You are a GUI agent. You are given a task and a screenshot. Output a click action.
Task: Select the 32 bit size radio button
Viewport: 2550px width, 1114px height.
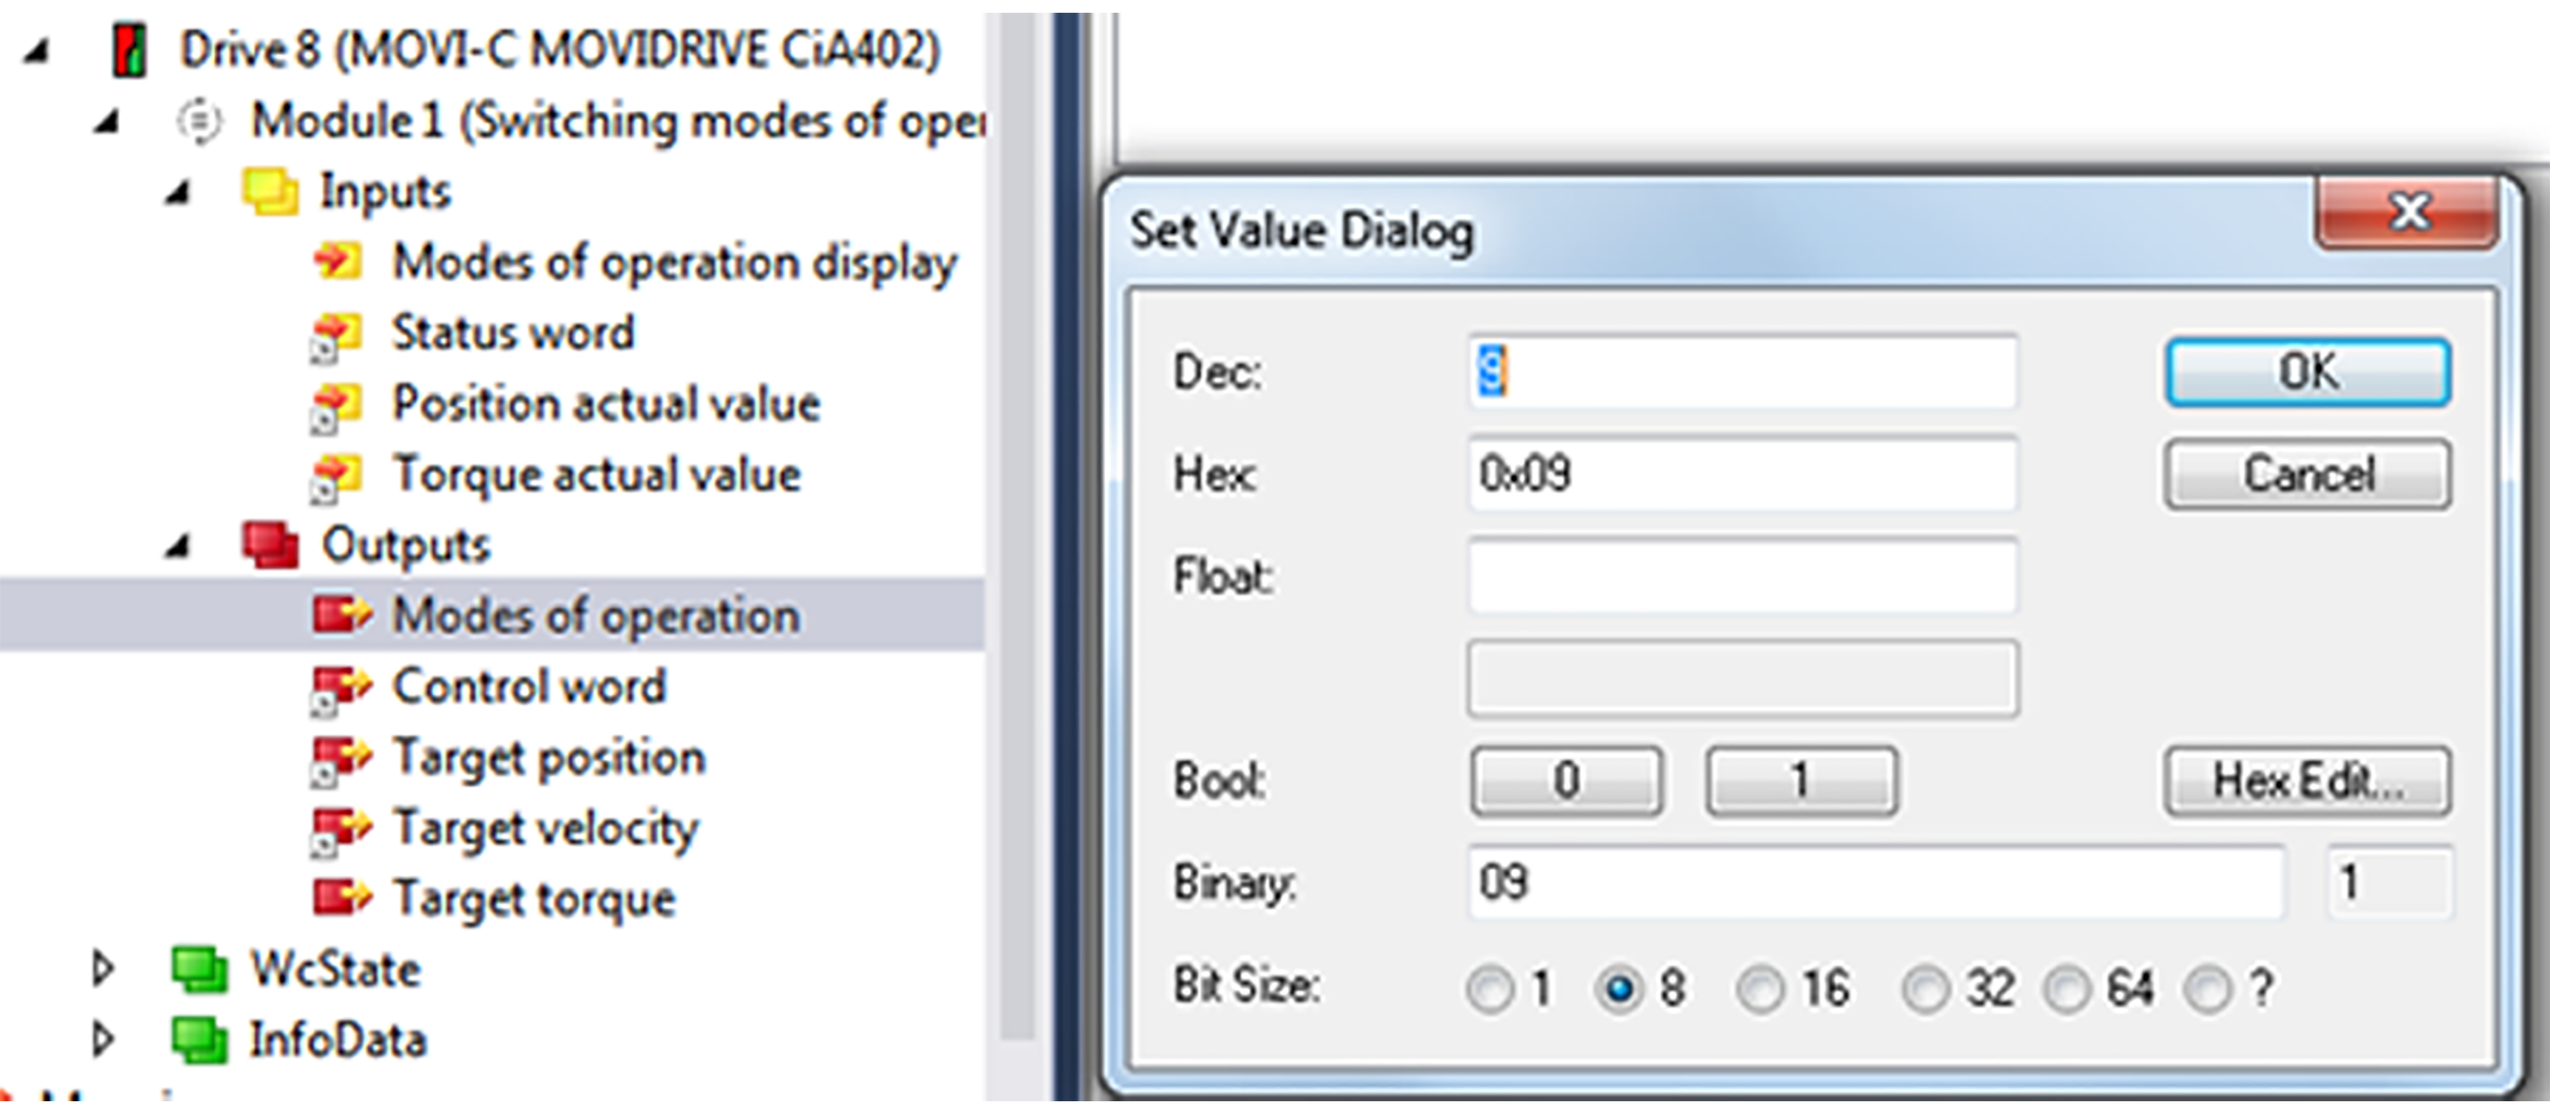[x=1926, y=989]
